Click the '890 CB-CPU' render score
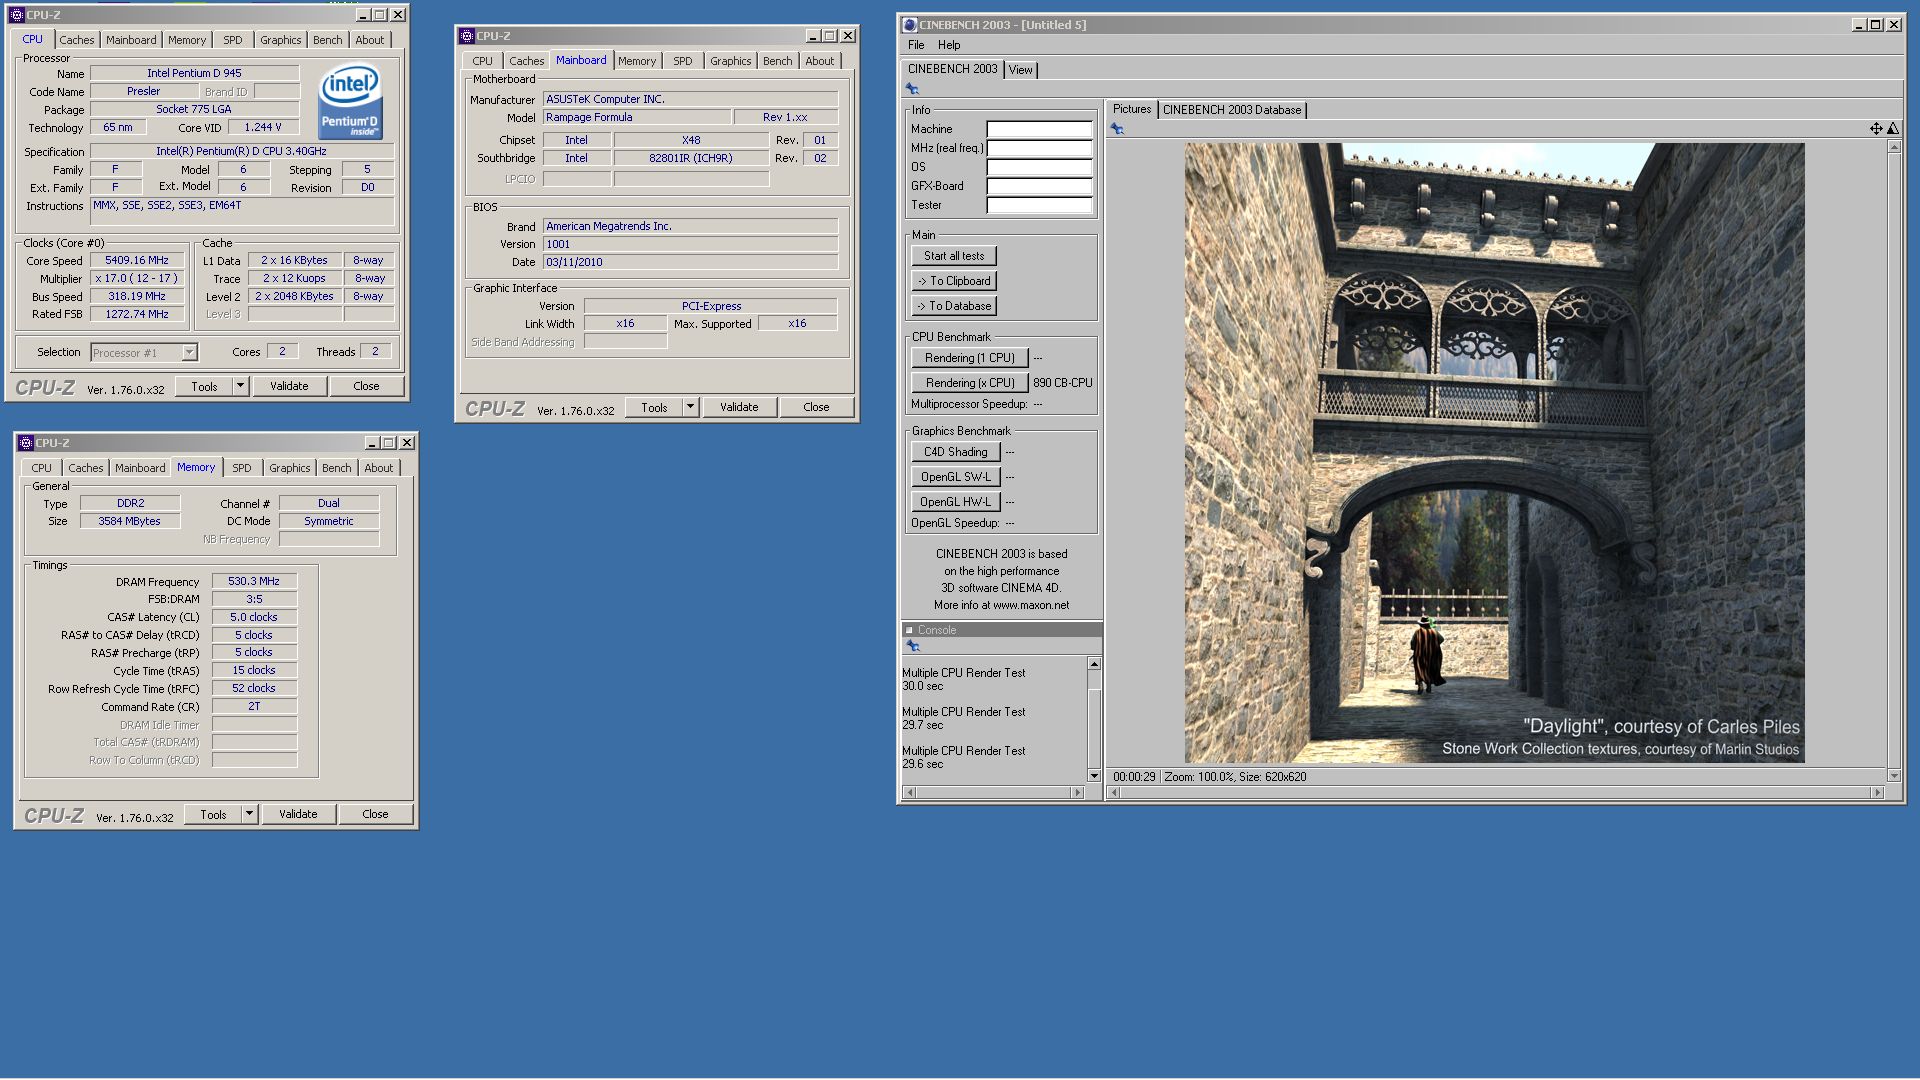Screen dimensions: 1920x1080 pos(1063,383)
